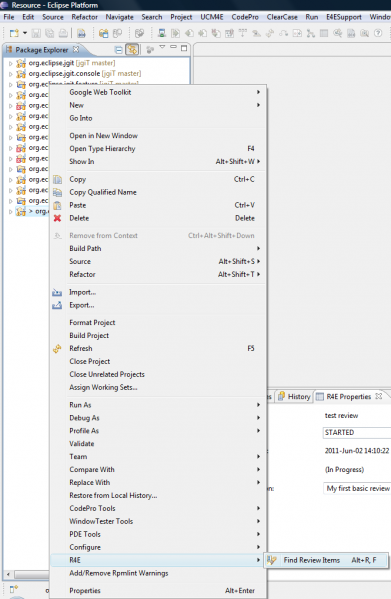Switch to the R4E Properties tab

click(348, 397)
